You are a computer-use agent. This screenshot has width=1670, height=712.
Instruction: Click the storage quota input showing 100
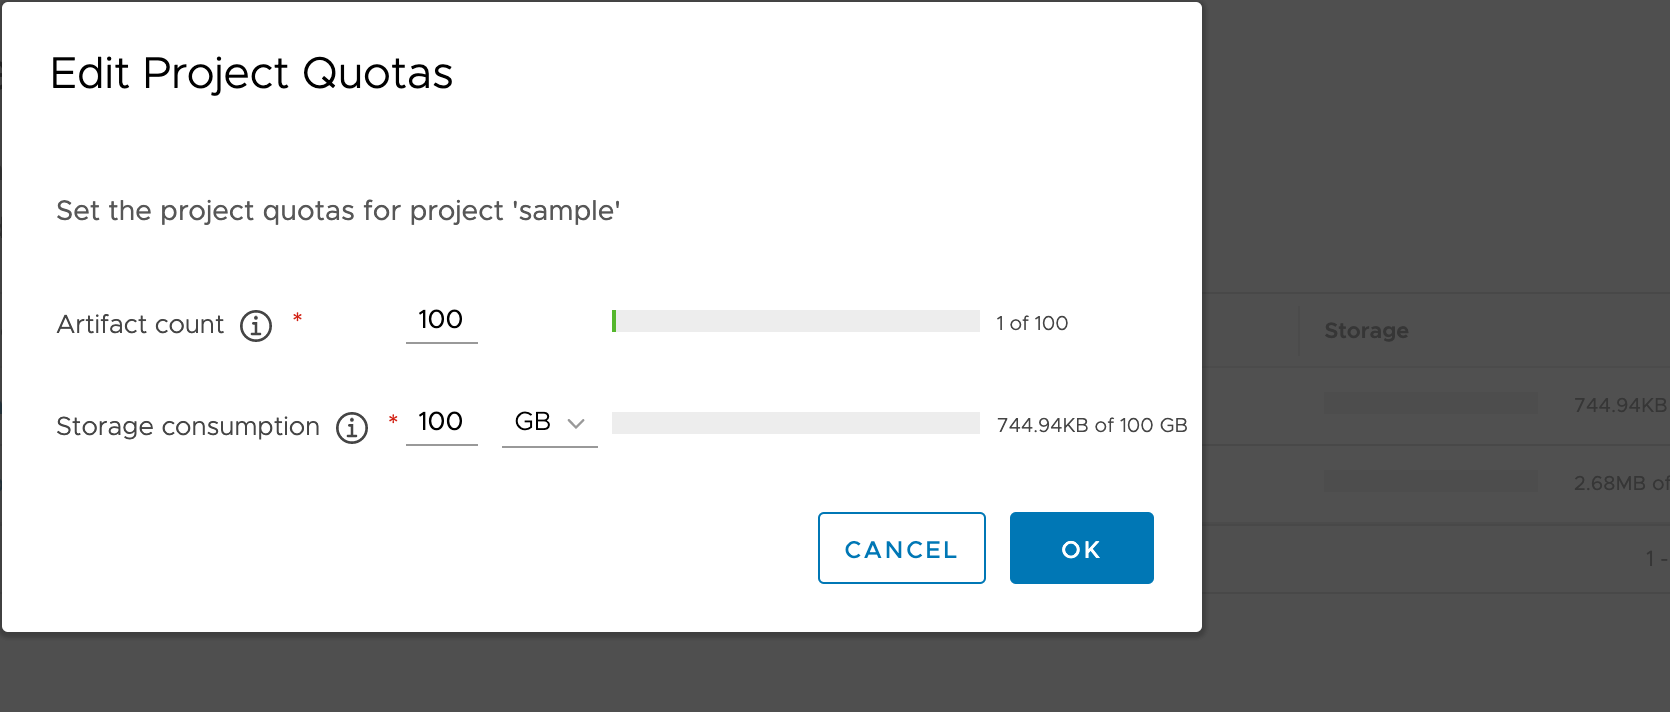(x=441, y=422)
